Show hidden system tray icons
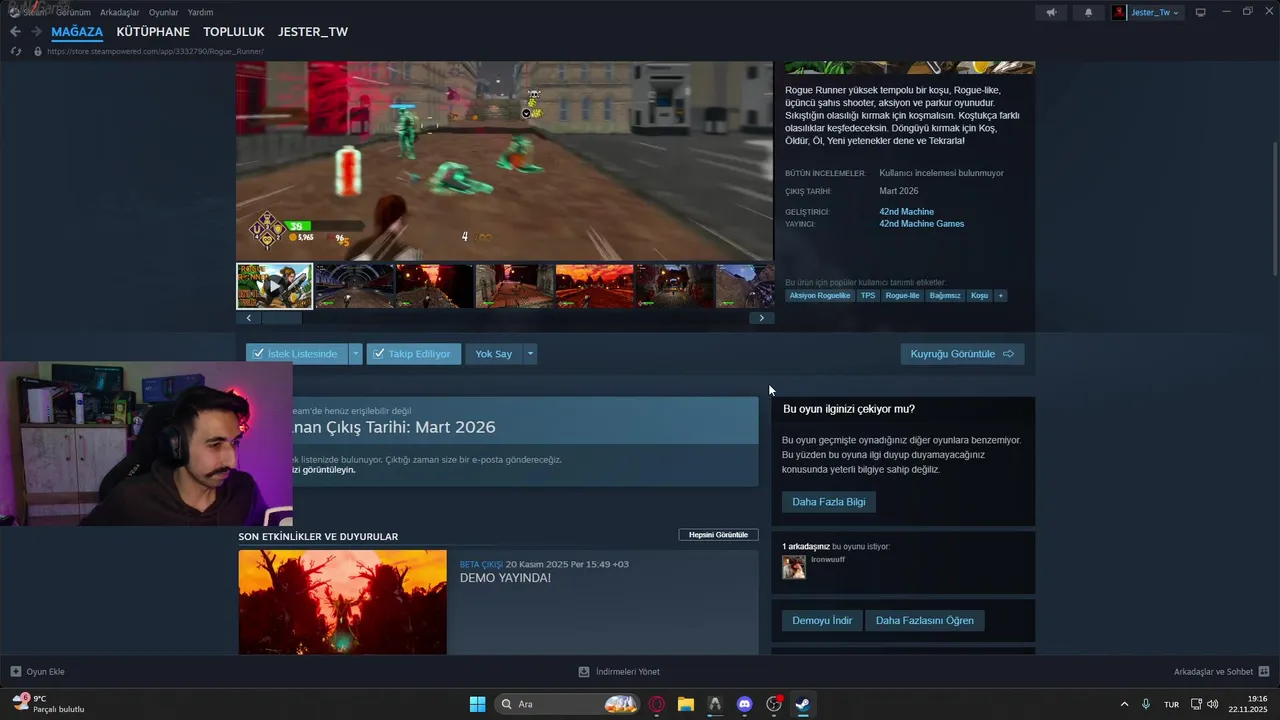The width and height of the screenshot is (1280, 720). (1124, 704)
